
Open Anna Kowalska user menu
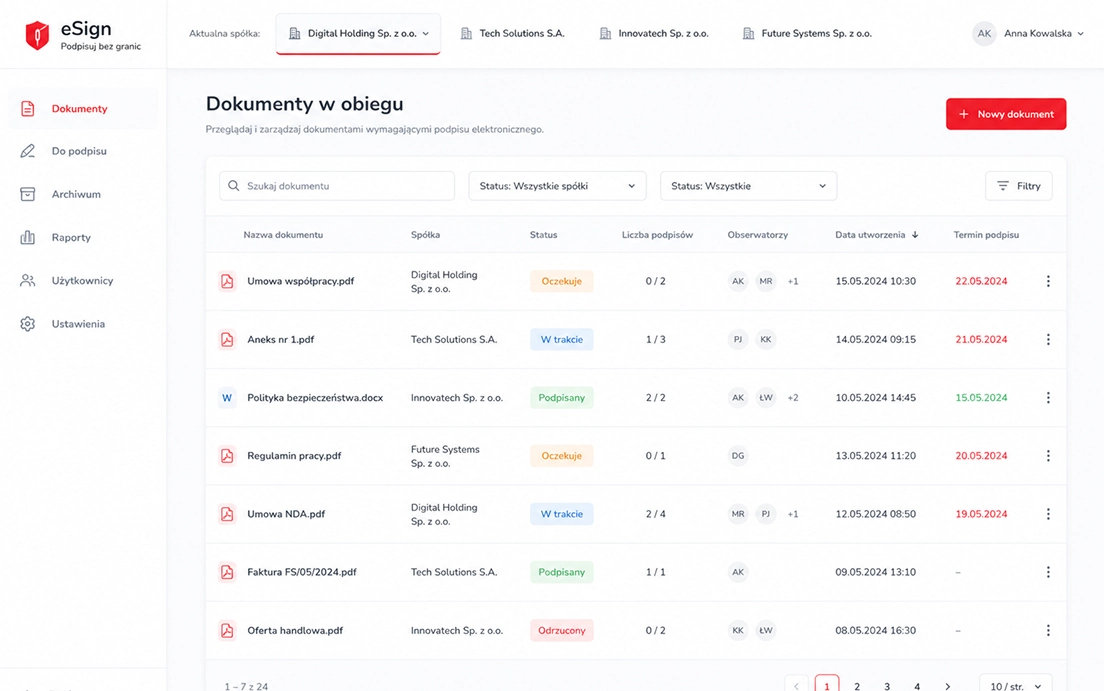pyautogui.click(x=1043, y=33)
